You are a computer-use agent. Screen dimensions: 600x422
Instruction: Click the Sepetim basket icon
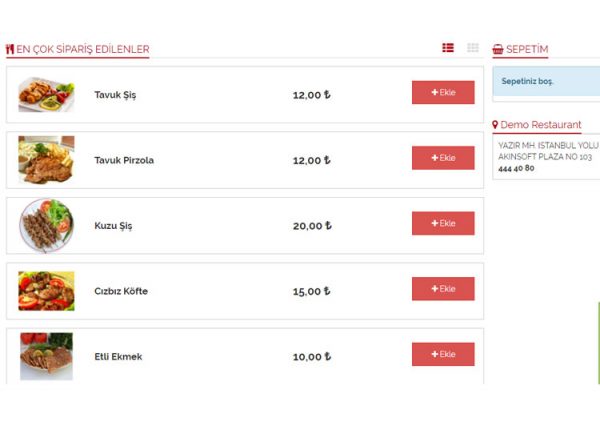coord(498,49)
